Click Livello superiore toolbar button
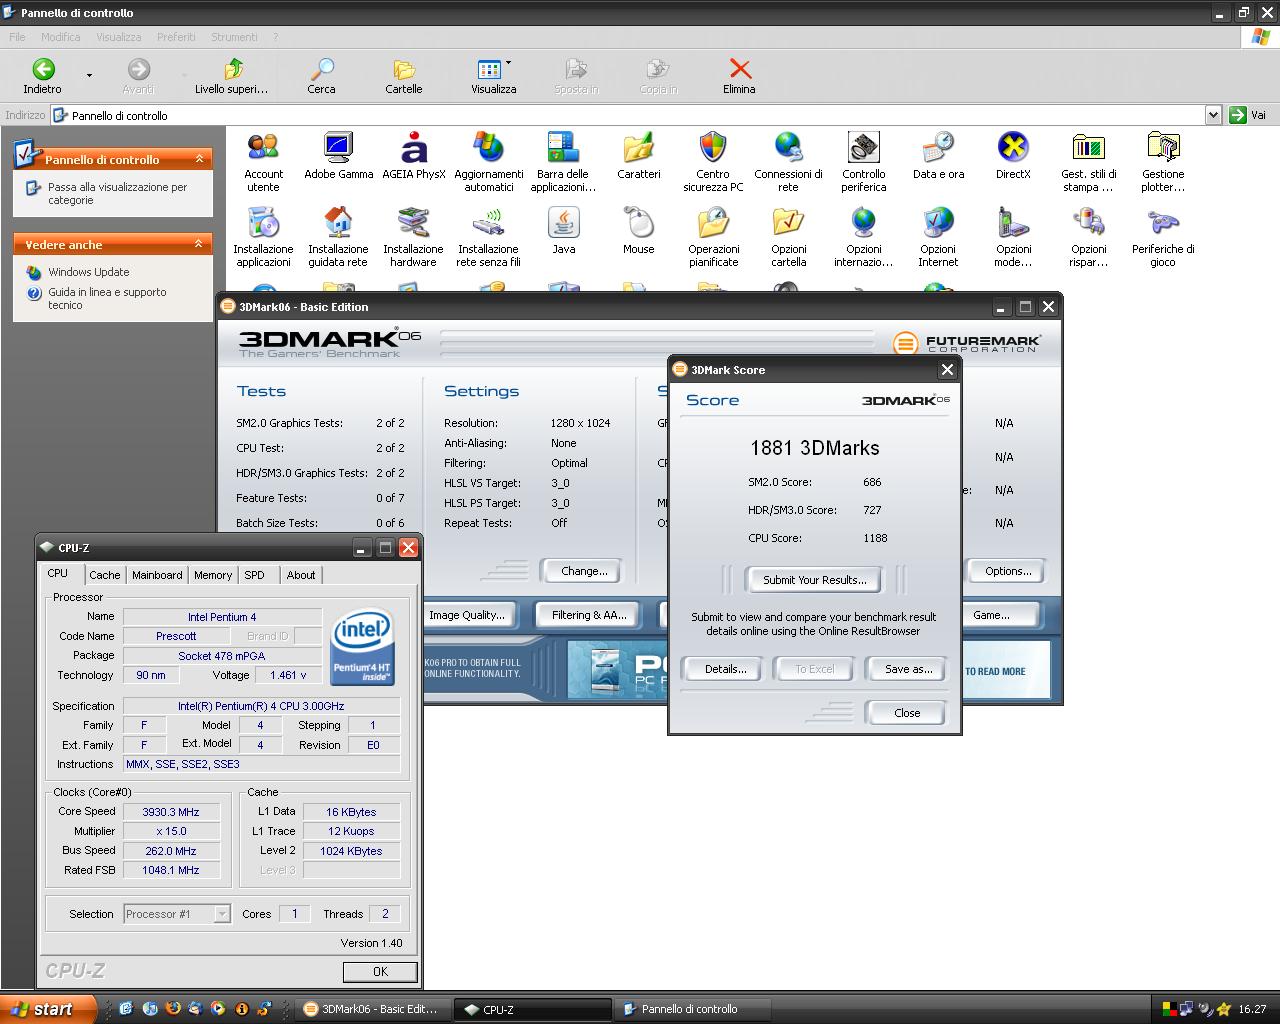 (231, 75)
